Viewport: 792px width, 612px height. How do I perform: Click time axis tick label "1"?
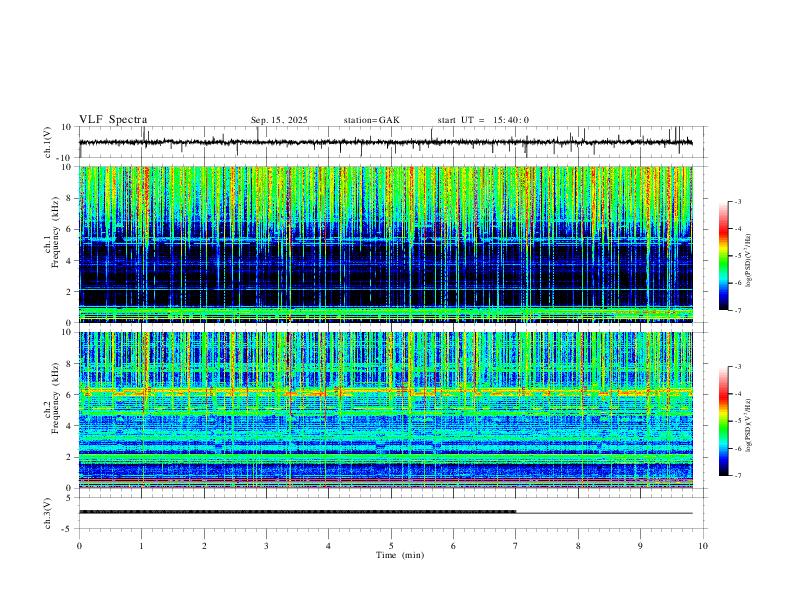click(x=141, y=546)
